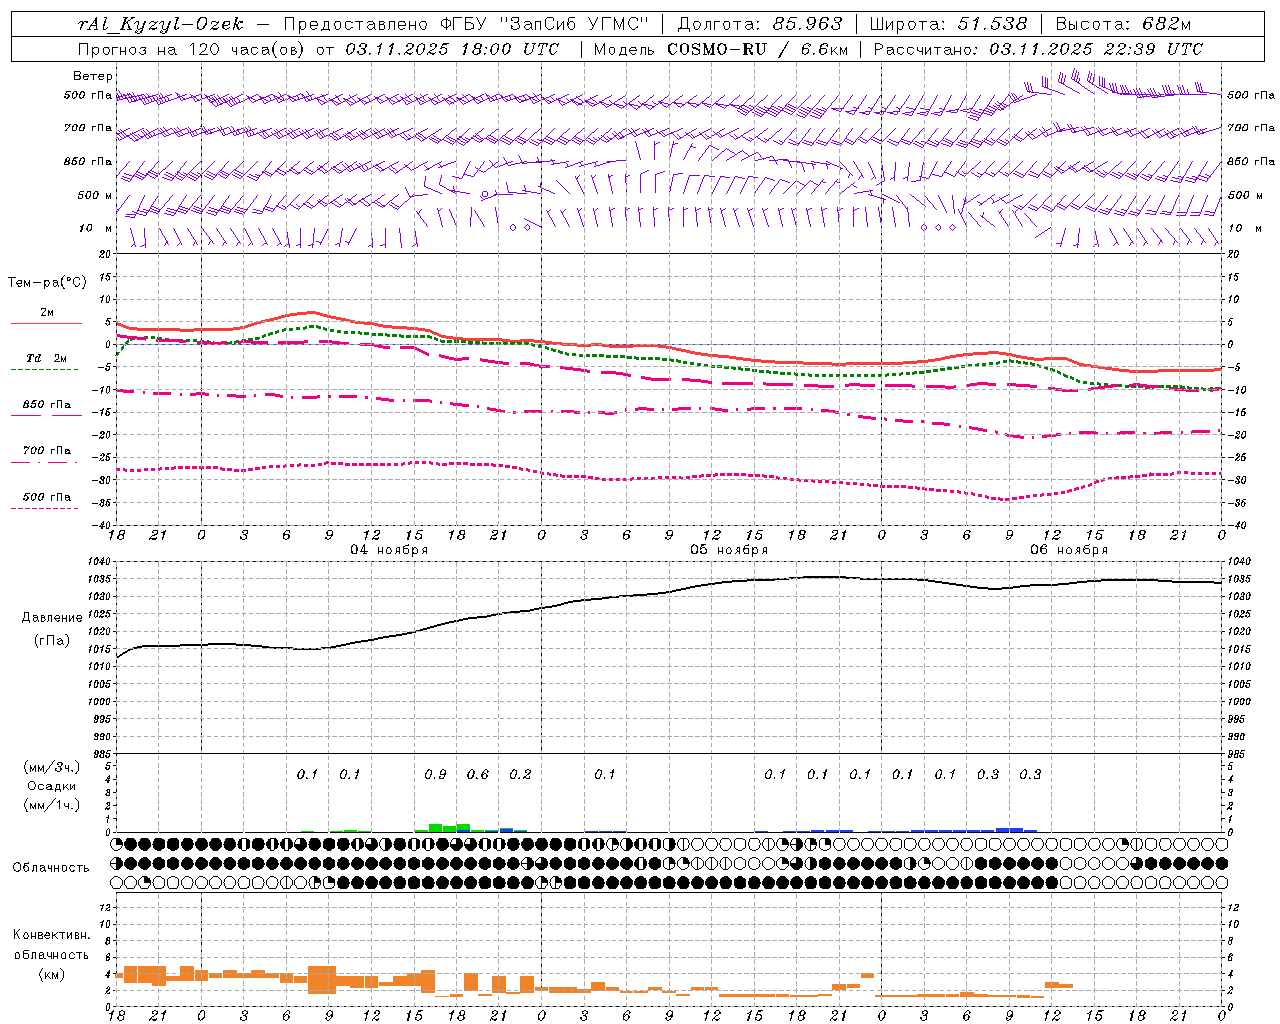Click the "10 м" wind level label on left
The image size is (1280, 1024).
click(96, 228)
